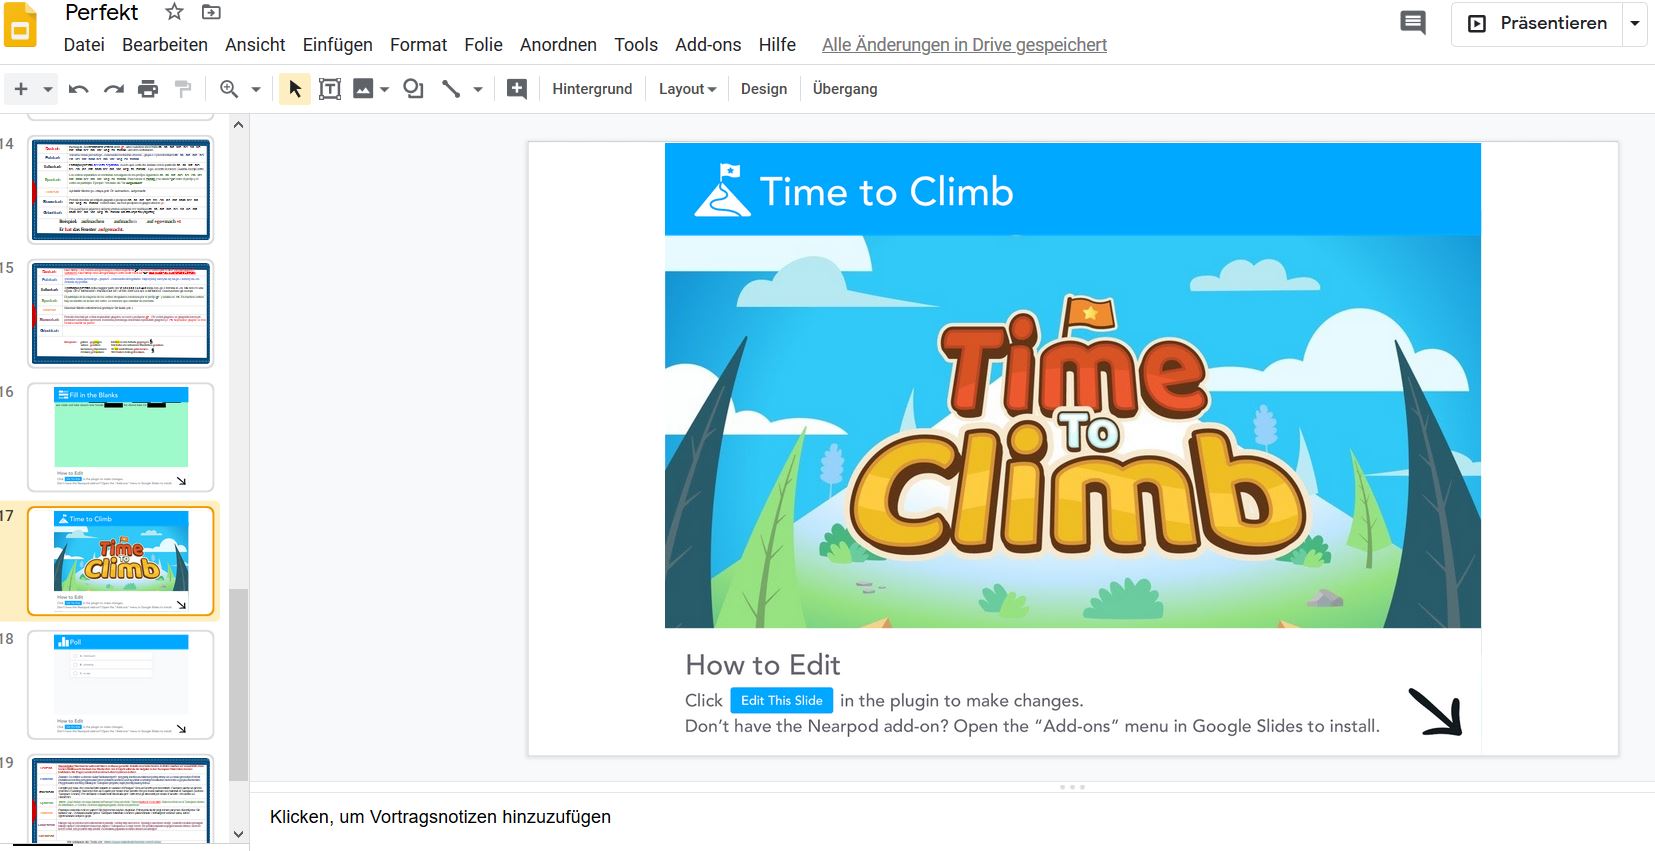Click 'Alle Änderungen in Drive gespeichert' link

[964, 45]
